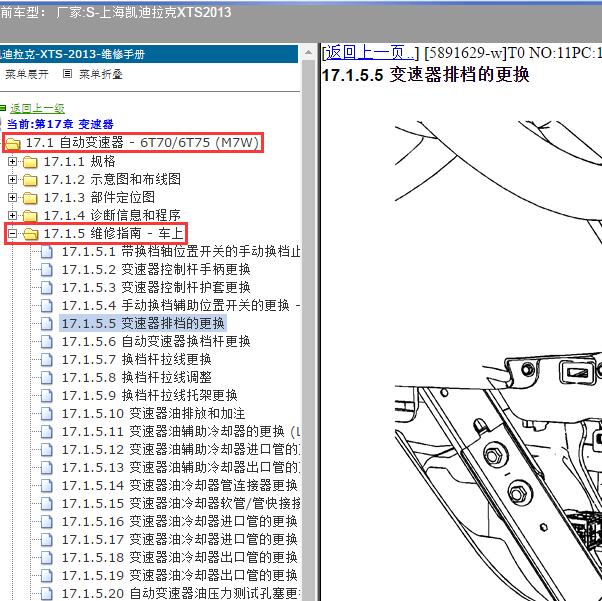The height and width of the screenshot is (601, 602).
Task: Click the 17.1.5.5 变速器排档的更换 page title
Action: click(425, 75)
